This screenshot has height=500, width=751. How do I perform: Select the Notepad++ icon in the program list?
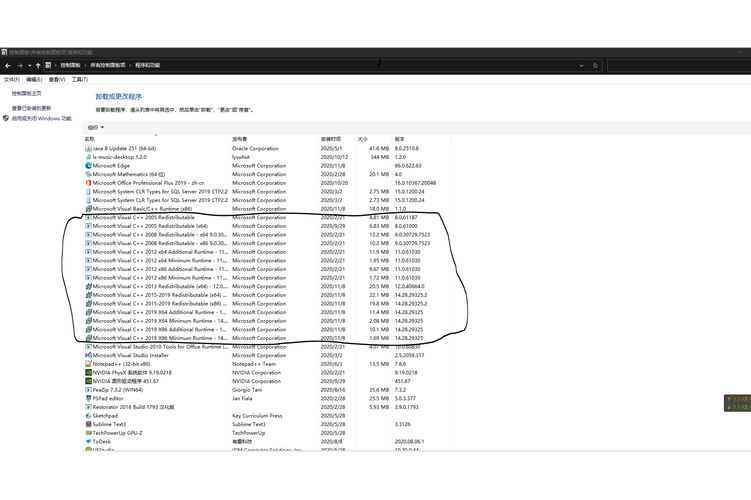pos(88,364)
